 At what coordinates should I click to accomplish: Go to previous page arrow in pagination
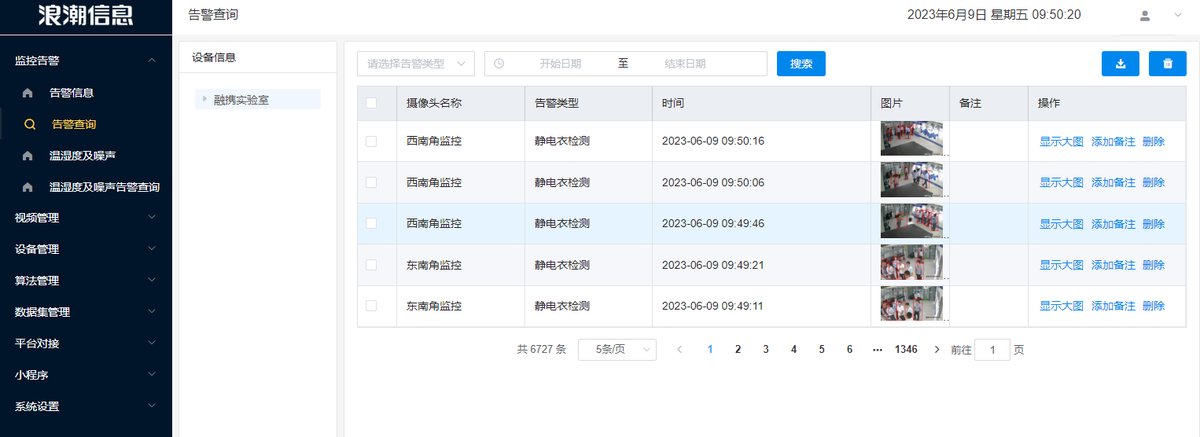click(x=680, y=349)
